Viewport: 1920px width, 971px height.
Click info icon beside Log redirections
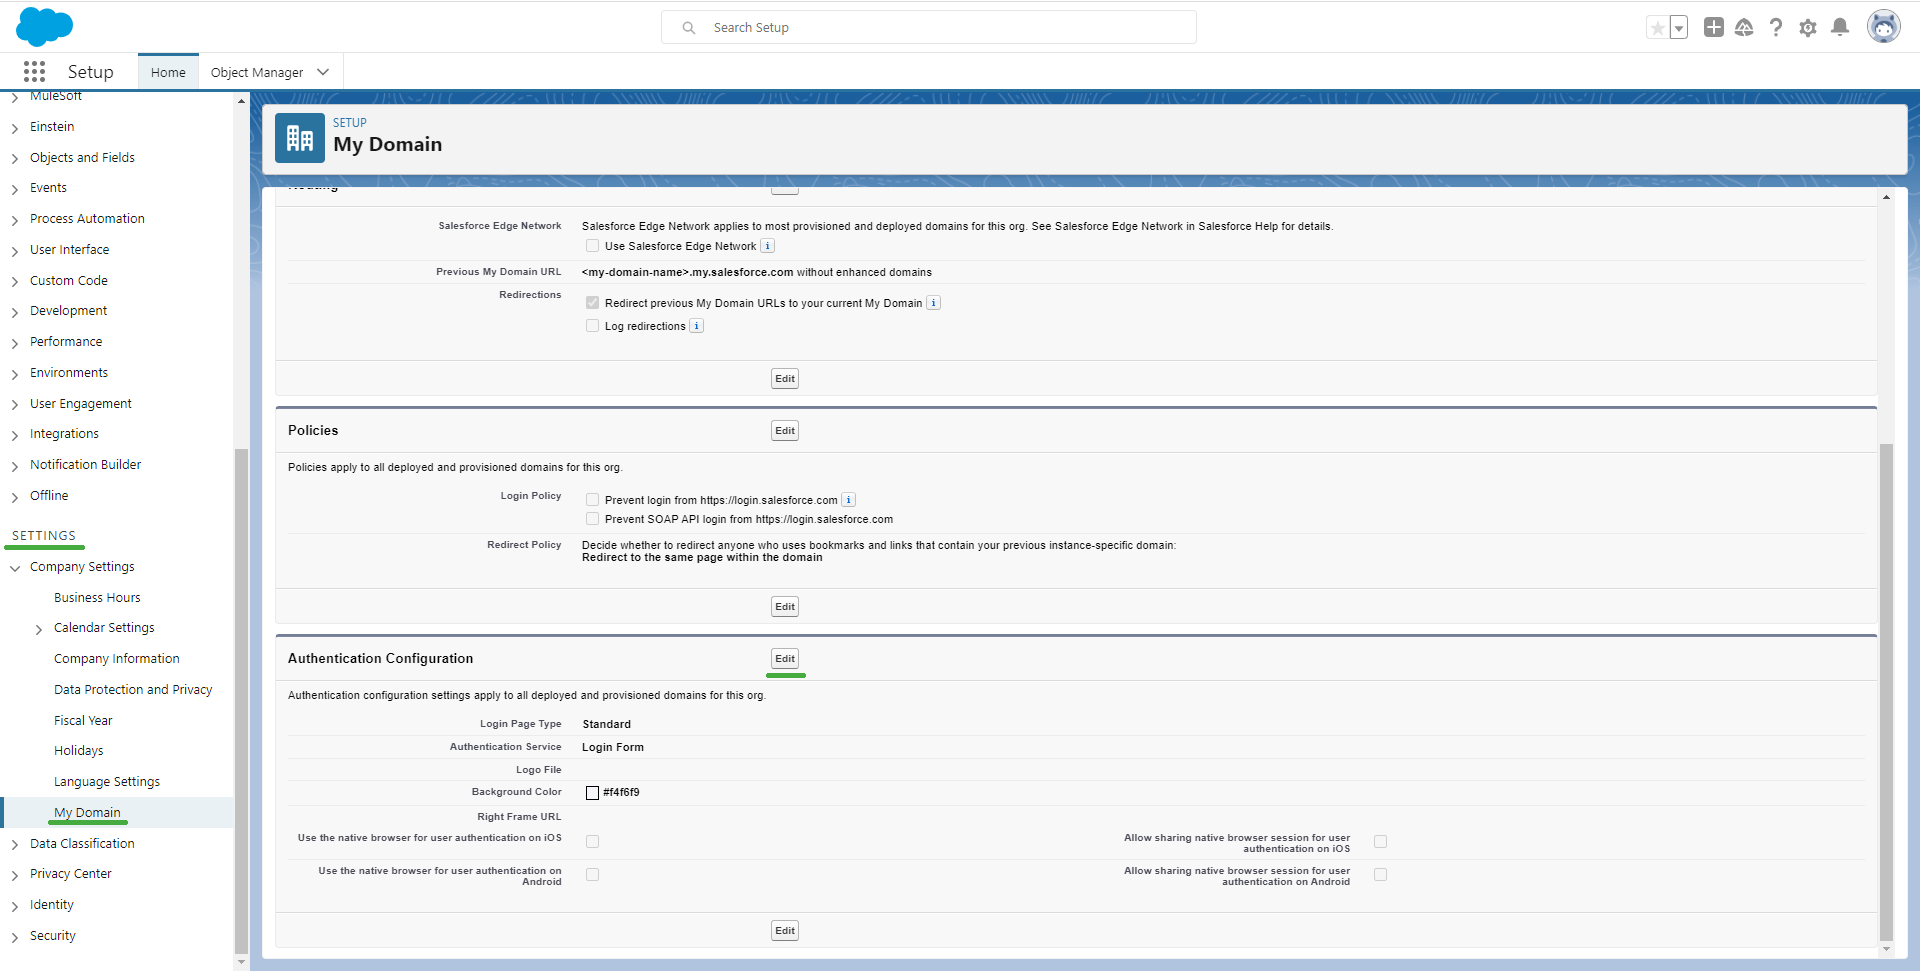pyautogui.click(x=697, y=326)
